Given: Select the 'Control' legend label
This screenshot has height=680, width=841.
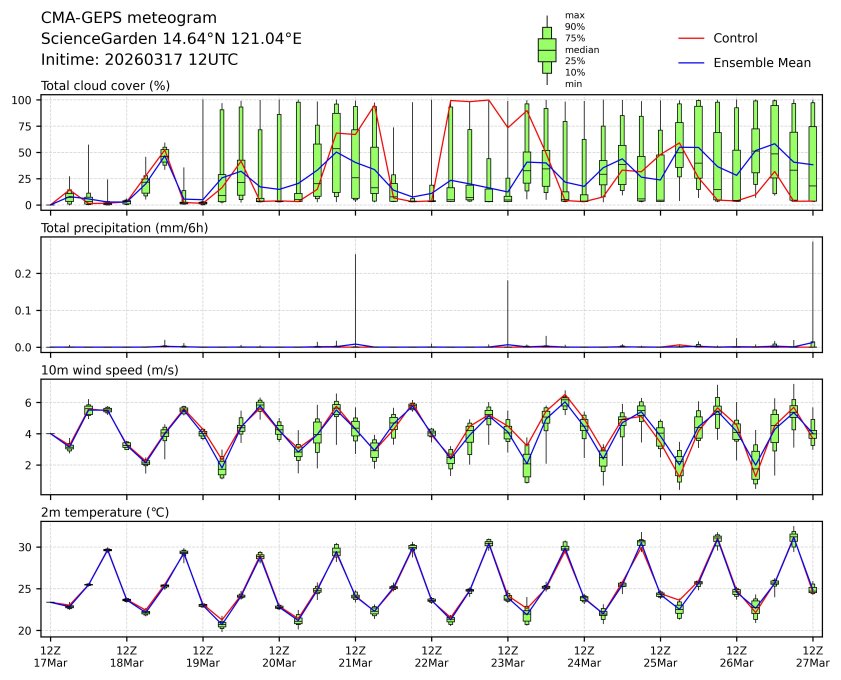Looking at the screenshot, I should (x=735, y=38).
